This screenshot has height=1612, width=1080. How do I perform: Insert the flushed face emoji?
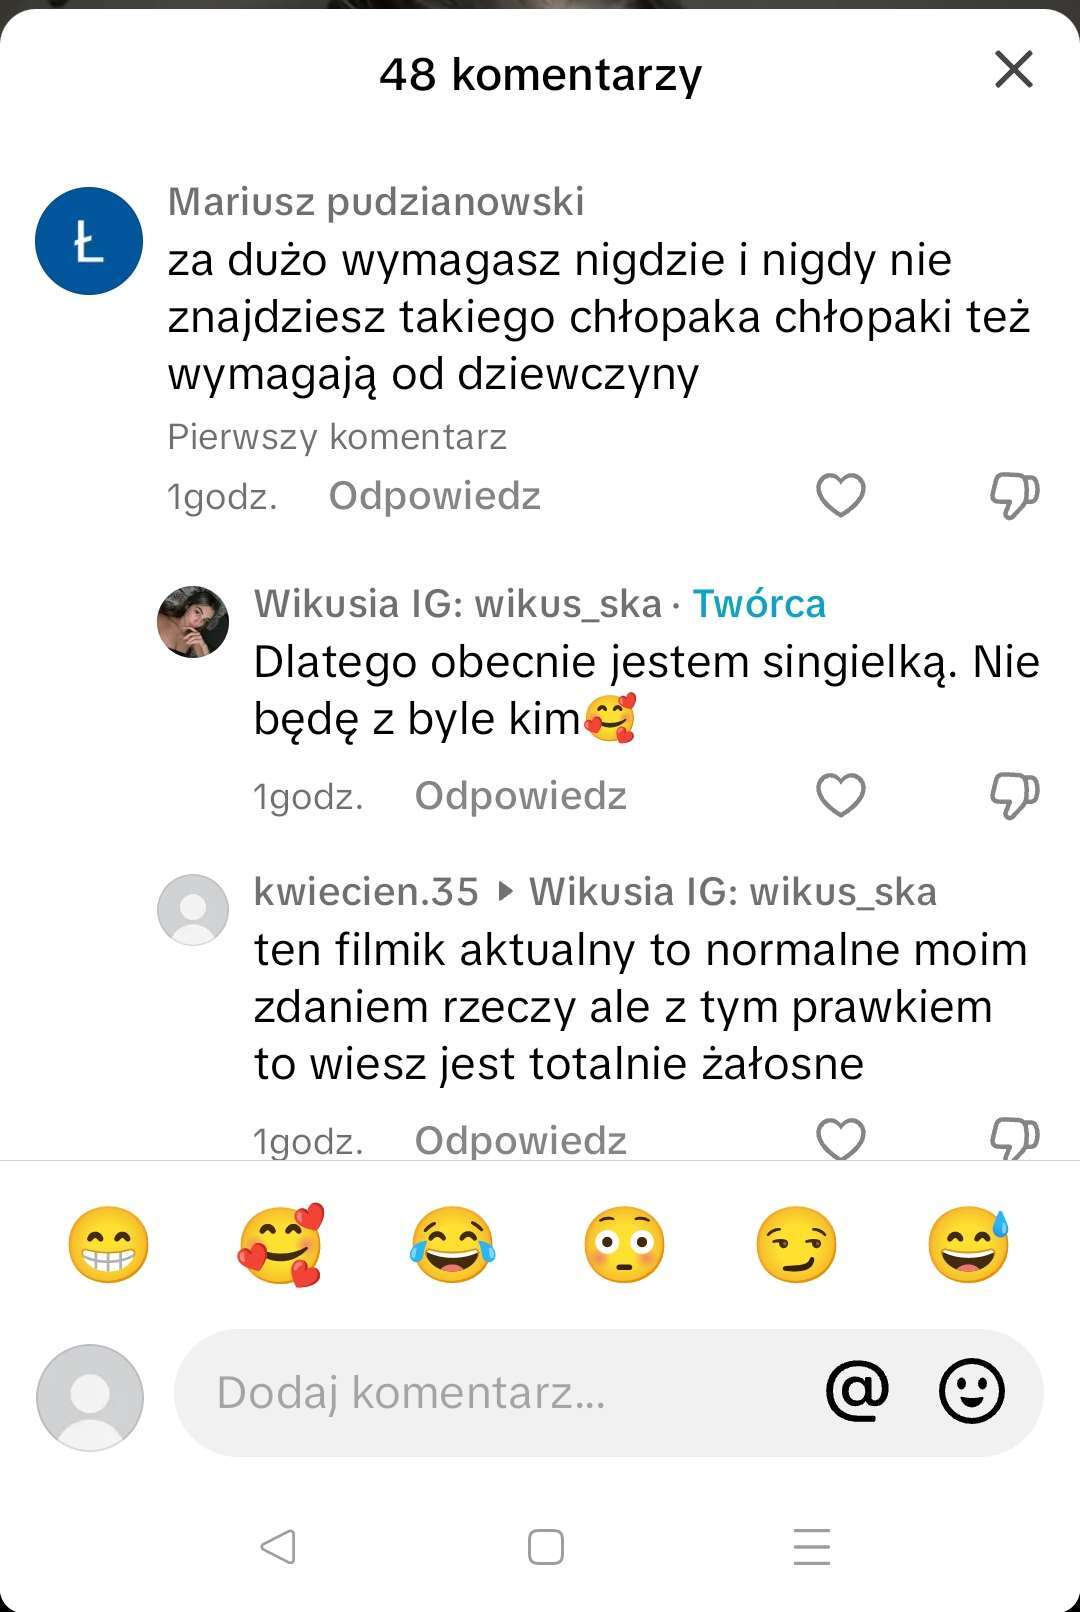coord(624,1245)
